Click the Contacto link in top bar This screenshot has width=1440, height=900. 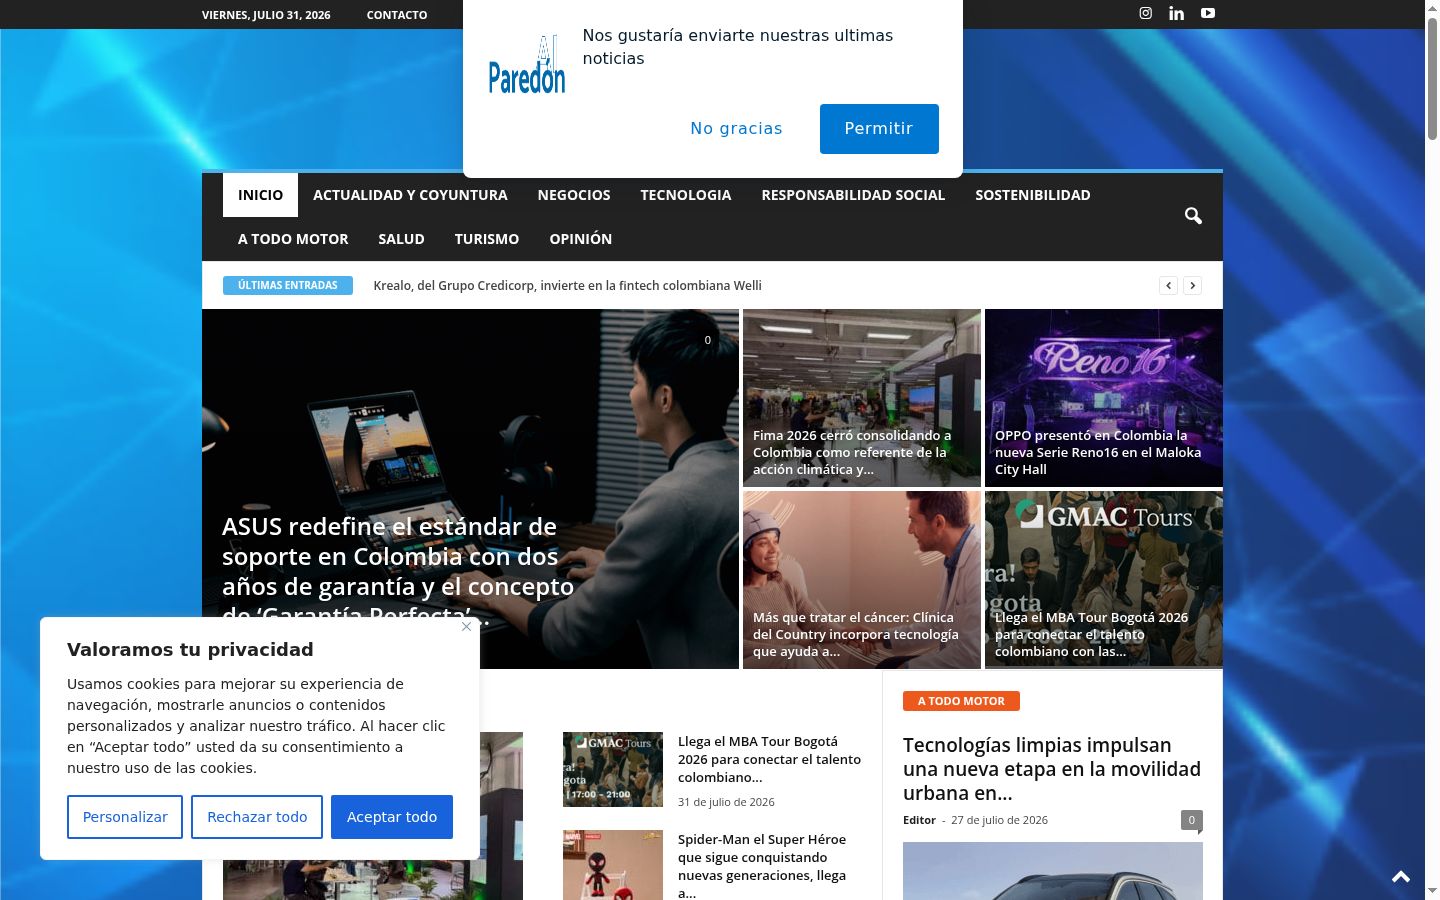(397, 15)
